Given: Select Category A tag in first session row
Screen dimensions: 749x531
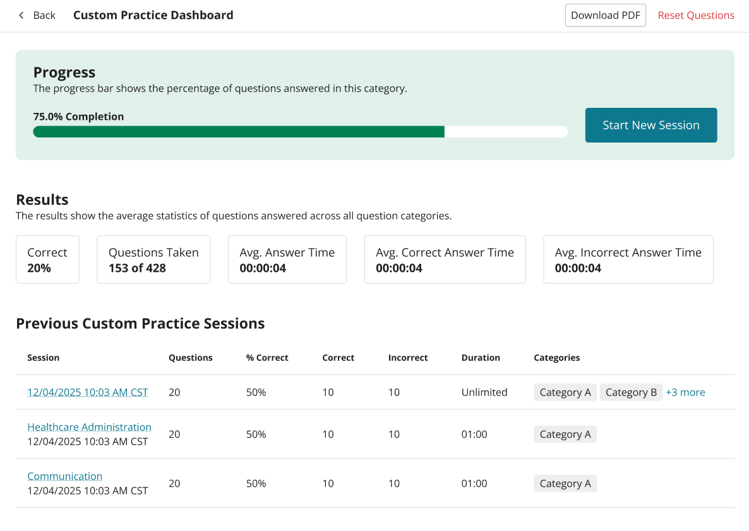Looking at the screenshot, I should [x=565, y=392].
